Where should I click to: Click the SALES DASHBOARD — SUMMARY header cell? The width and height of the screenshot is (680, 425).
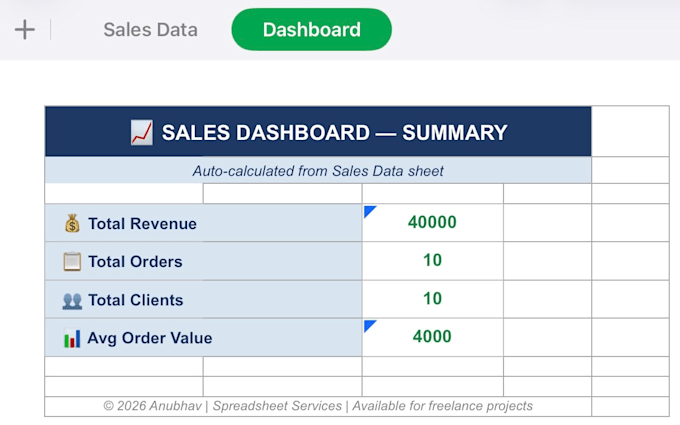[x=318, y=131]
